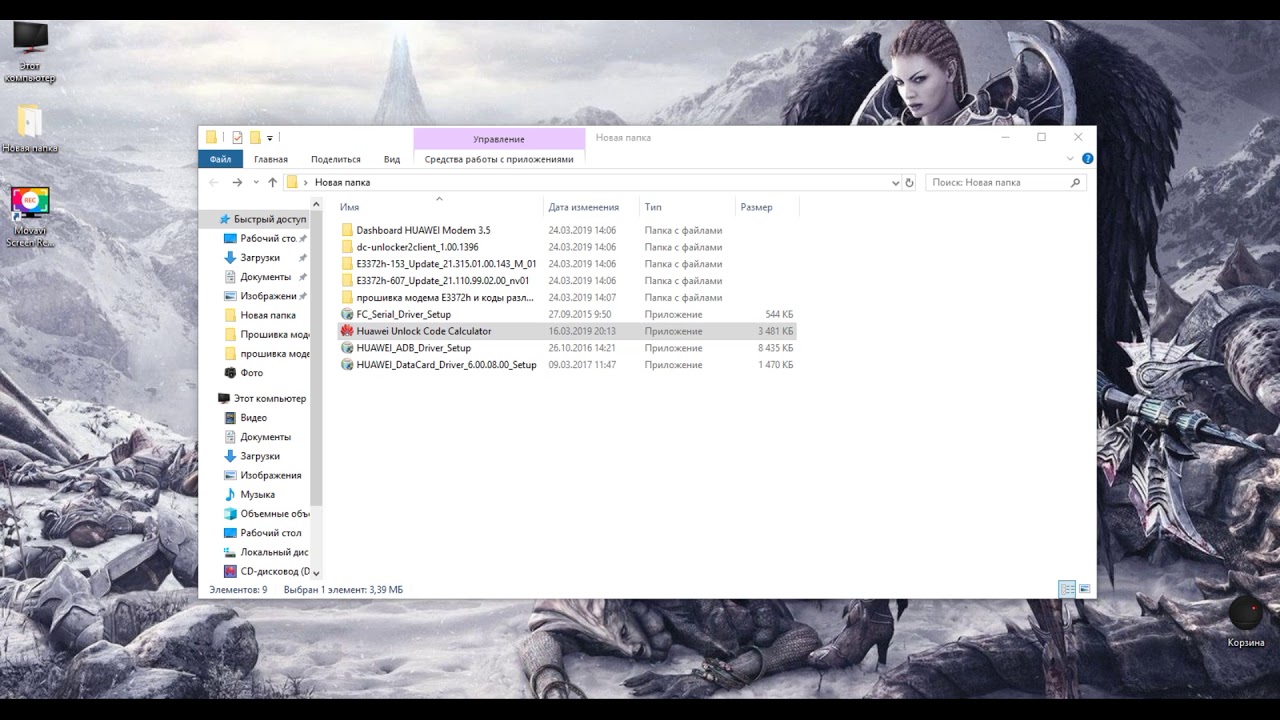Viewport: 1280px width, 720px height.
Task: Click the date 27.09.2015 9:50
Action: click(579, 314)
